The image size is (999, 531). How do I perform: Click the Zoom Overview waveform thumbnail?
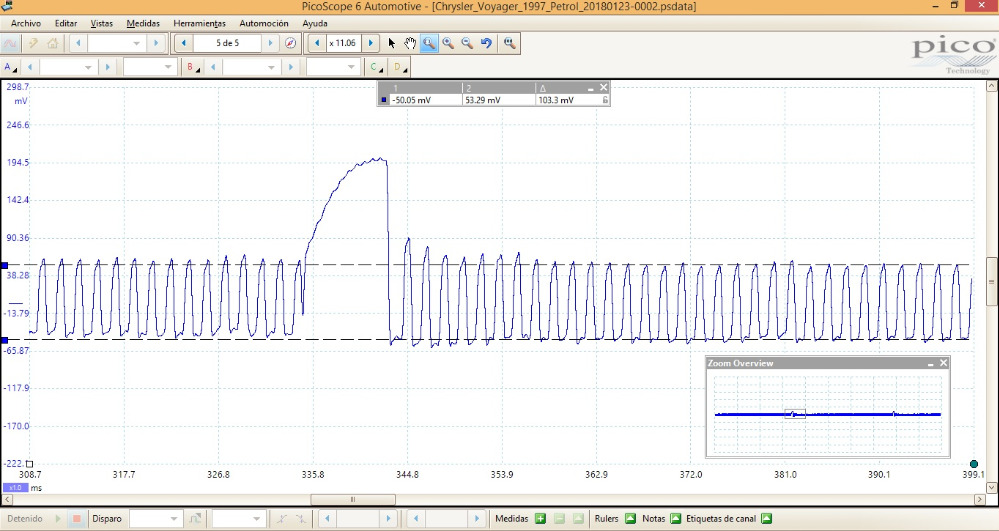click(827, 413)
